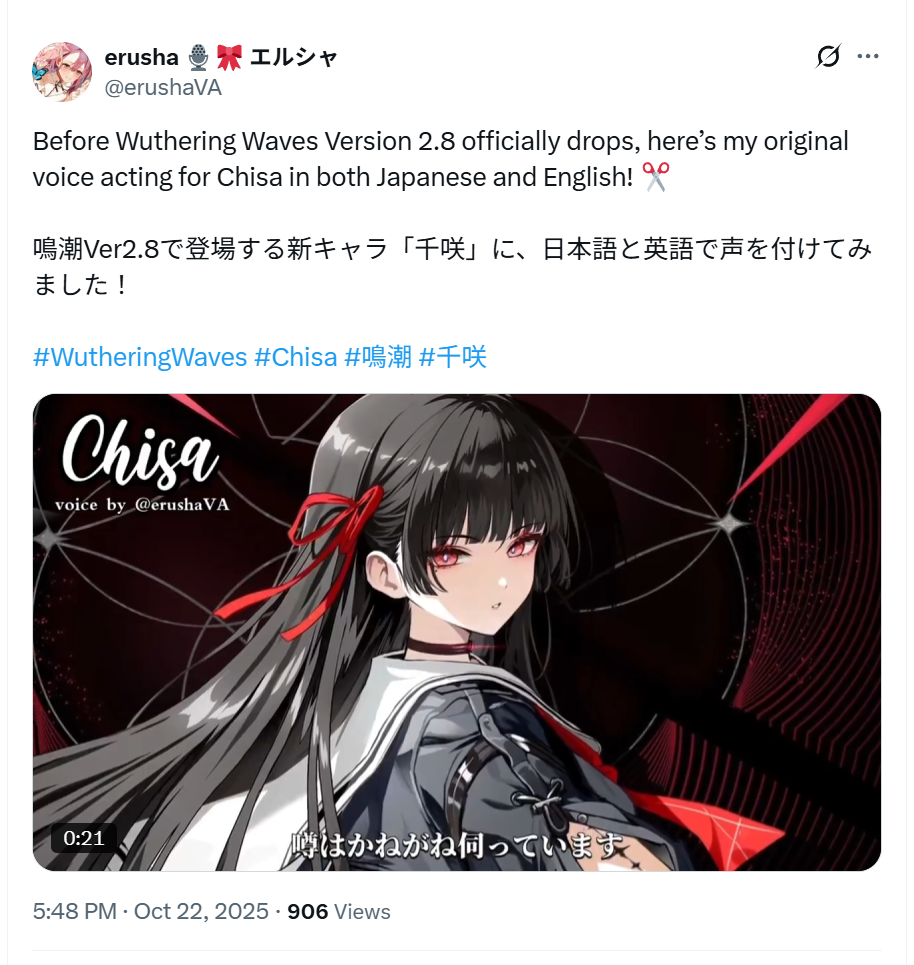Click the red ribbon emoji in the display name
This screenshot has width=914, height=965.
pyautogui.click(x=229, y=58)
